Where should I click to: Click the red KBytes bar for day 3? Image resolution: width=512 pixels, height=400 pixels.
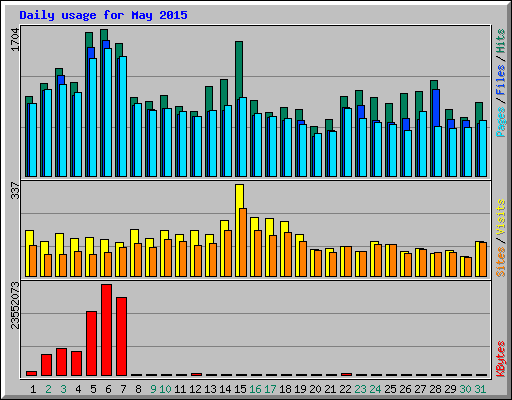tap(61, 362)
